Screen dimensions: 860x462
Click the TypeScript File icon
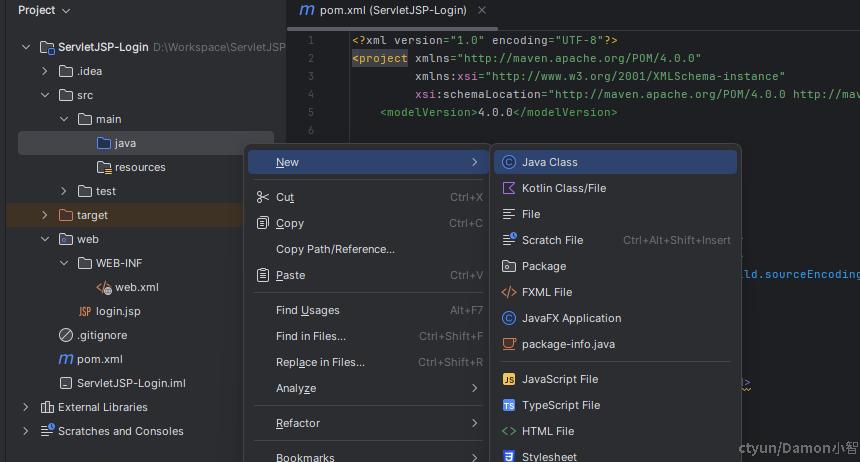508,405
